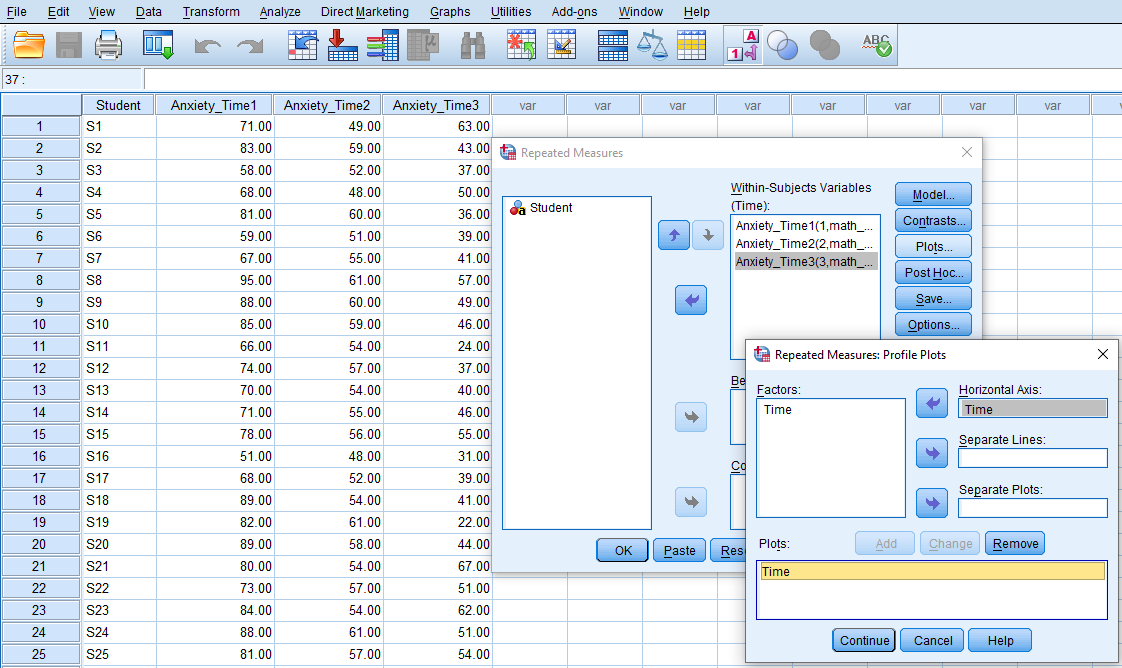
Task: Click the Split File icon
Action: [x=613, y=45]
